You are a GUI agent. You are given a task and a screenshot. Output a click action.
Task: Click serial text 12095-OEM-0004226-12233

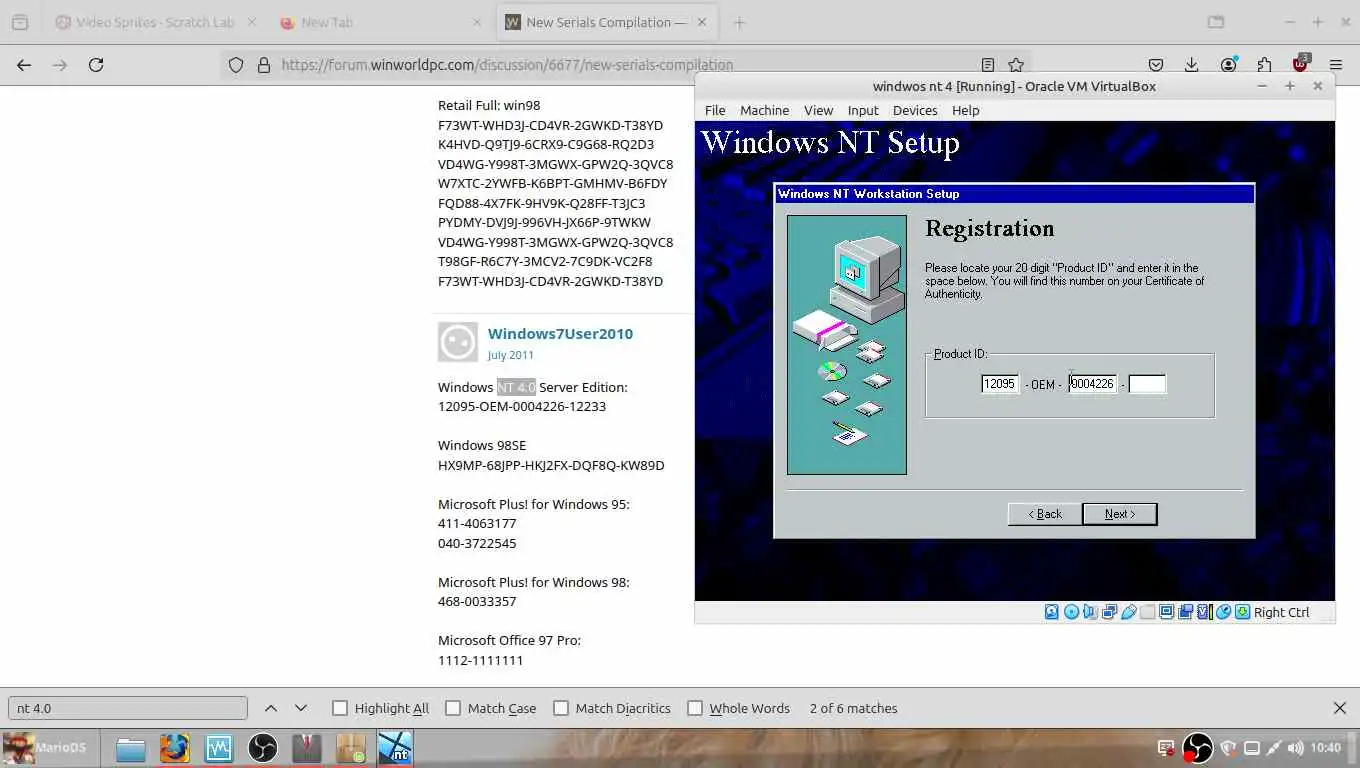(522, 407)
